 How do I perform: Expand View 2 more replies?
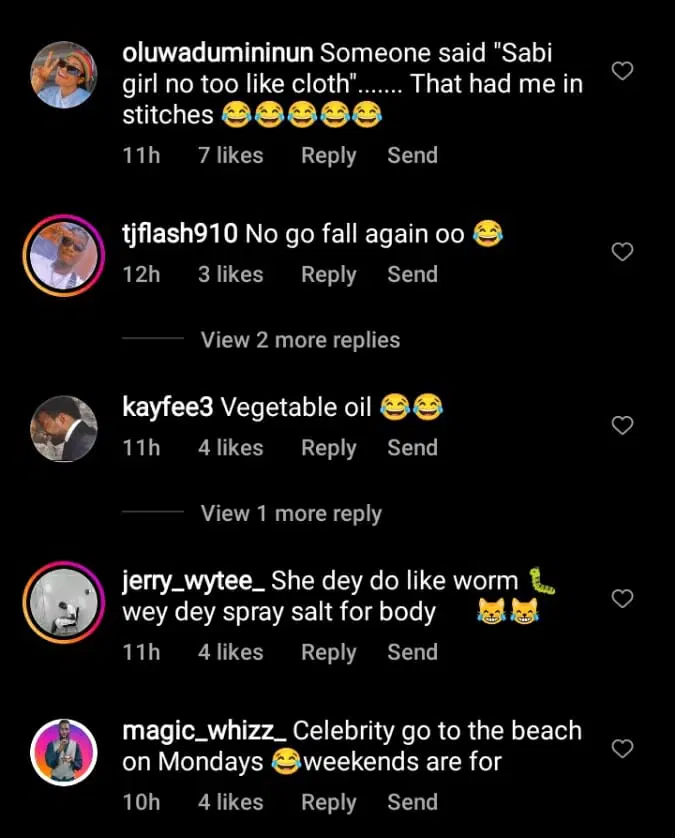pyautogui.click(x=300, y=340)
